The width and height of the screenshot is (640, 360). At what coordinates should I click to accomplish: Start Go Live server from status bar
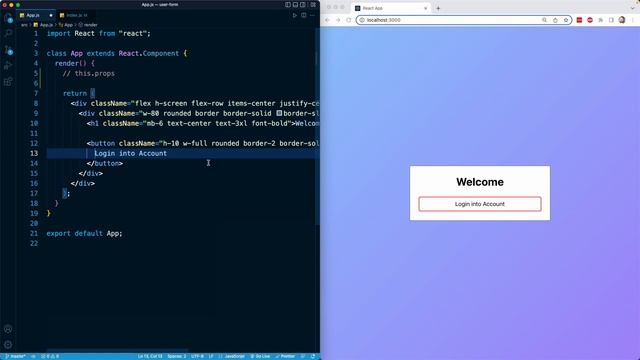(x=260, y=356)
